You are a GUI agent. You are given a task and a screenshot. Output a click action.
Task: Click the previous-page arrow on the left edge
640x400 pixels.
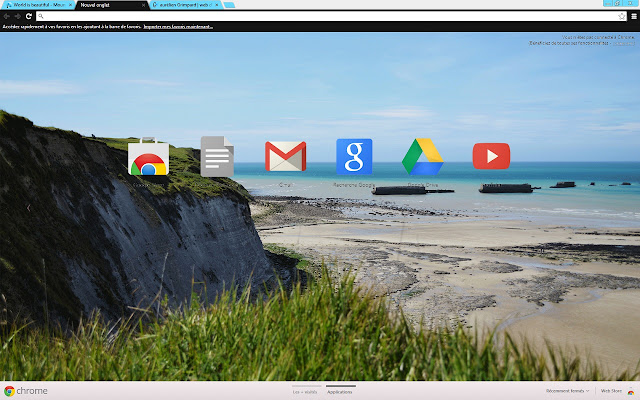pos(29,208)
